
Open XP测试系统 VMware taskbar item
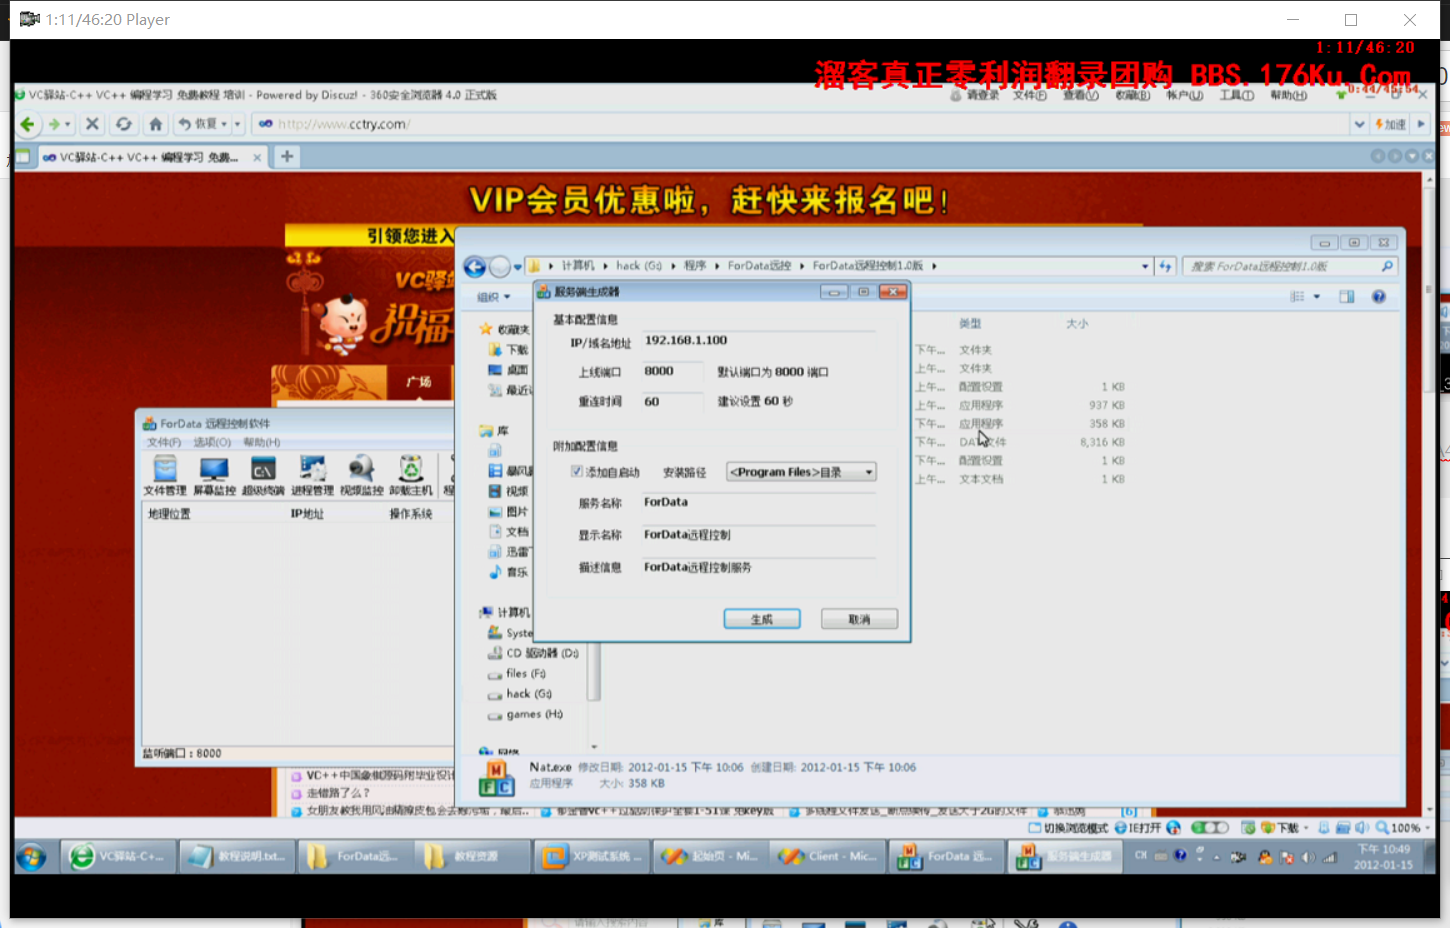(x=592, y=856)
